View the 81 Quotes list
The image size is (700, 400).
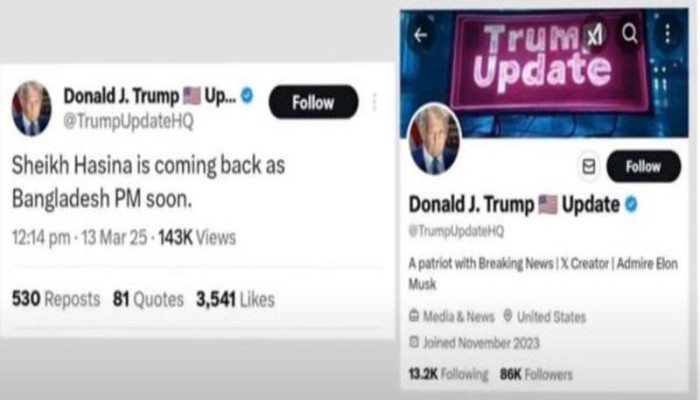coord(148,299)
